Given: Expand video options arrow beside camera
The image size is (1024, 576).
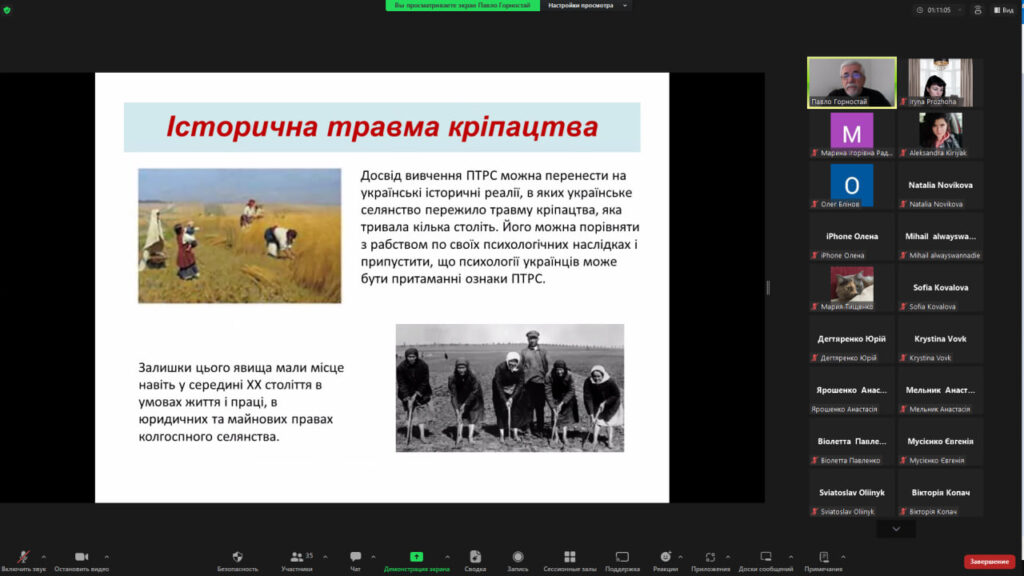Looking at the screenshot, I should click(106, 557).
